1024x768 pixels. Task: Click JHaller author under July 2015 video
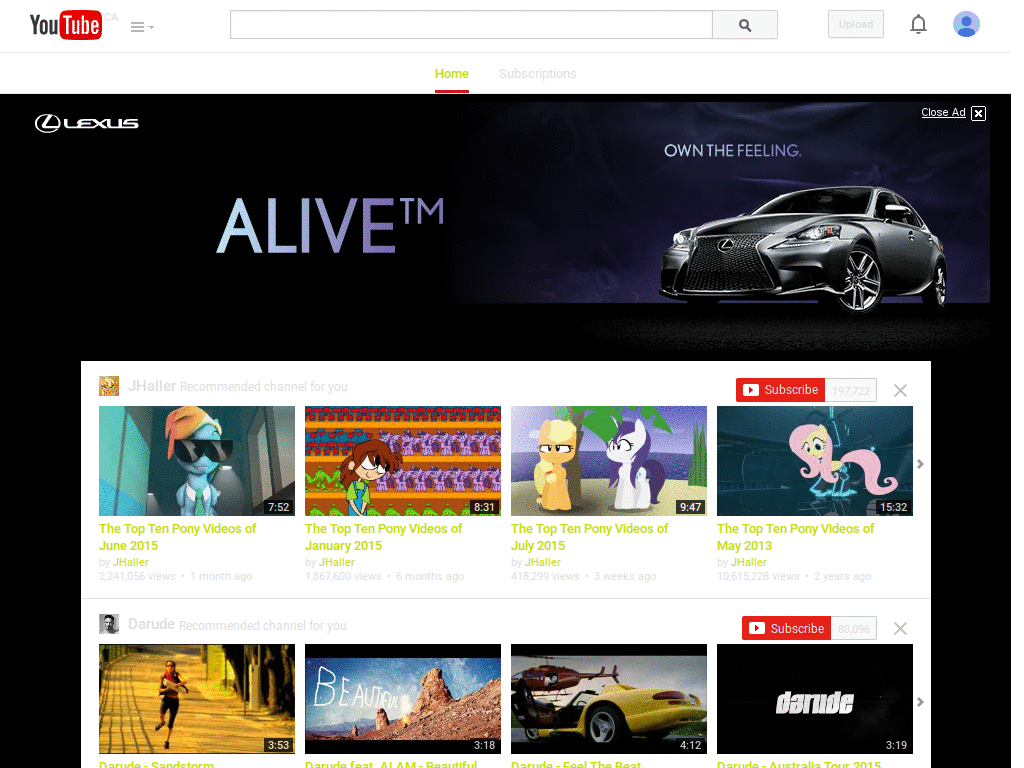click(543, 562)
